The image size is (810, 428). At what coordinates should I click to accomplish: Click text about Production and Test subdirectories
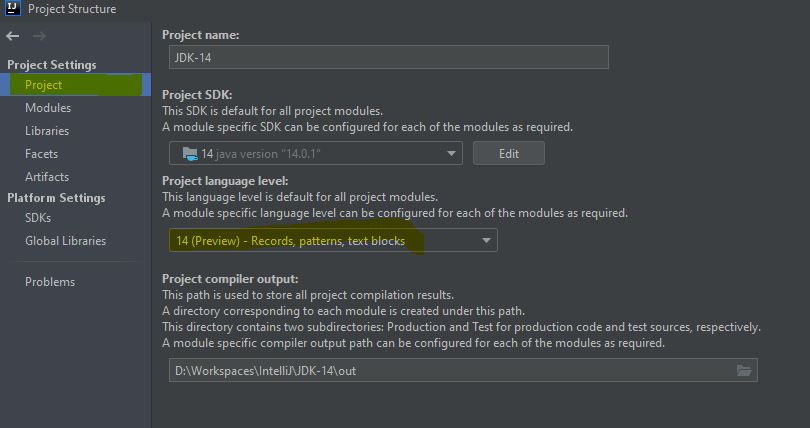(x=461, y=327)
